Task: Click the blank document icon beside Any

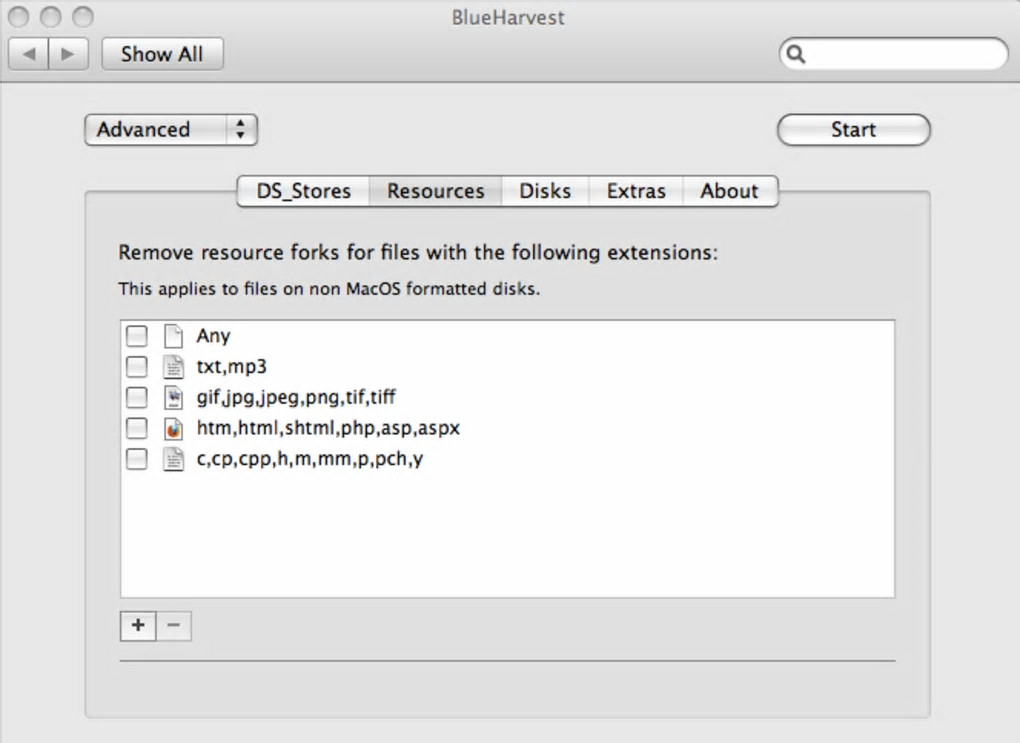Action: pos(173,336)
